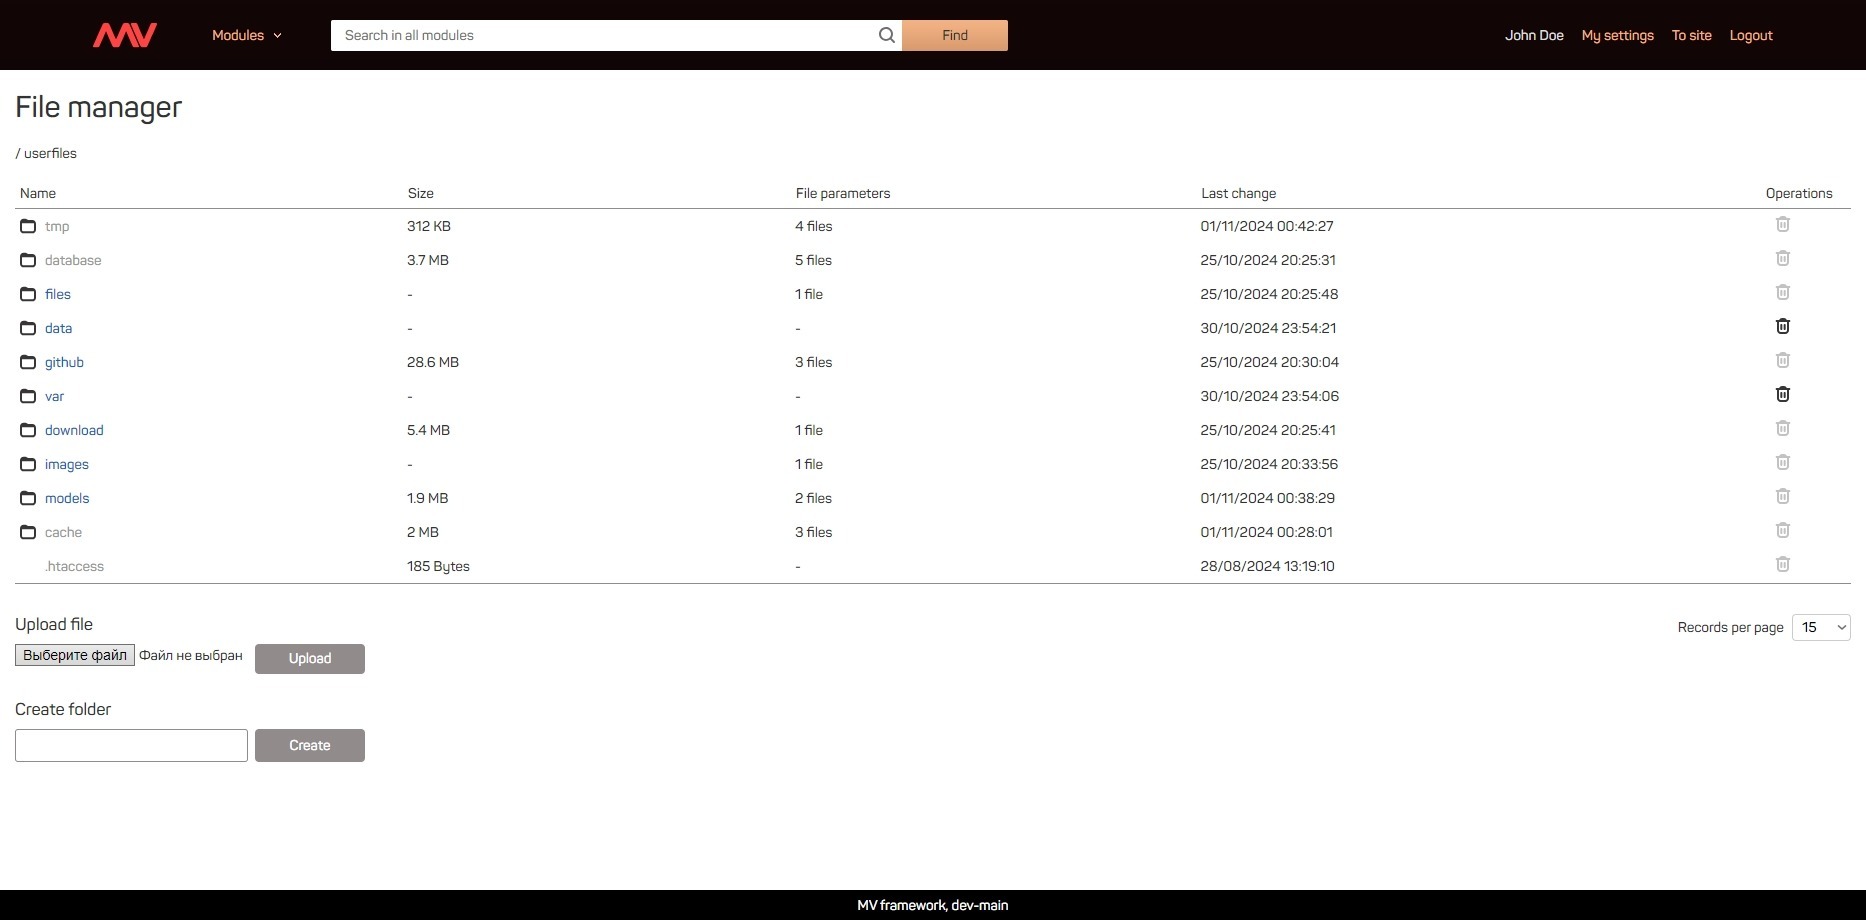Image resolution: width=1866 pixels, height=920 pixels.
Task: Open the files folder link
Action: 58,294
